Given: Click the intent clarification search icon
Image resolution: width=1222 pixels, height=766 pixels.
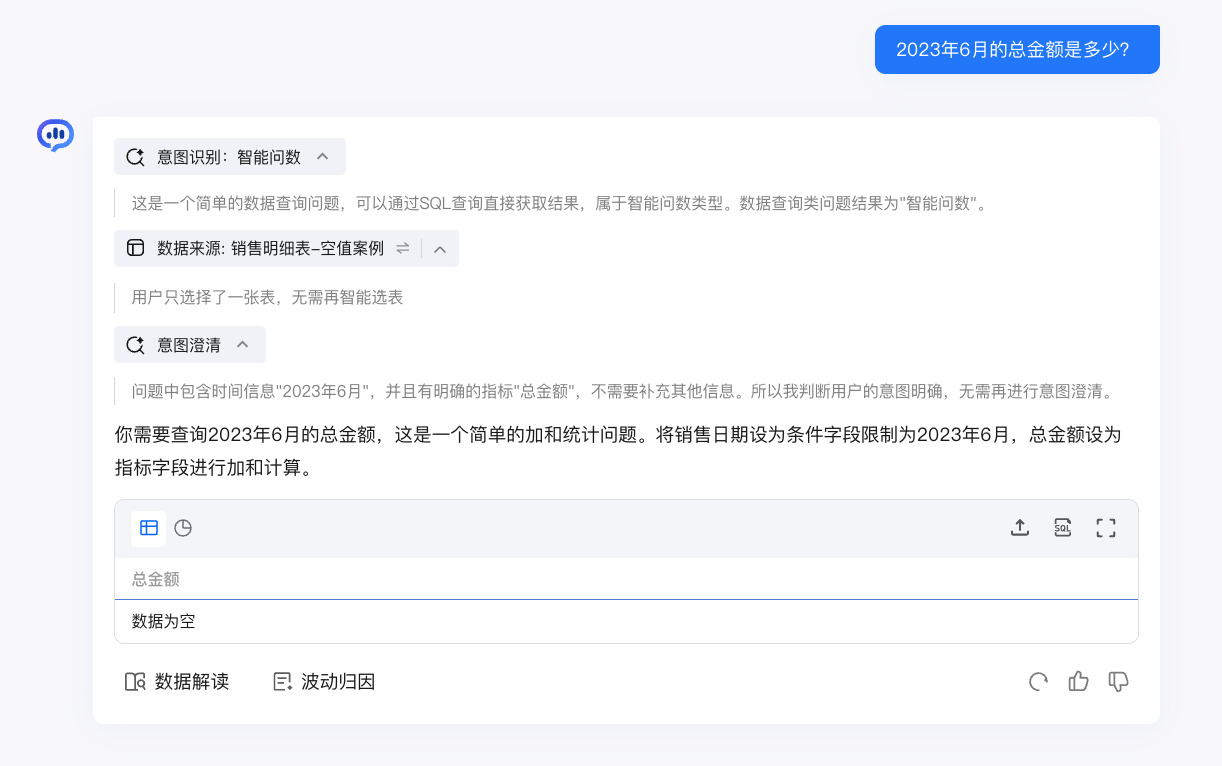Looking at the screenshot, I should point(135,345).
